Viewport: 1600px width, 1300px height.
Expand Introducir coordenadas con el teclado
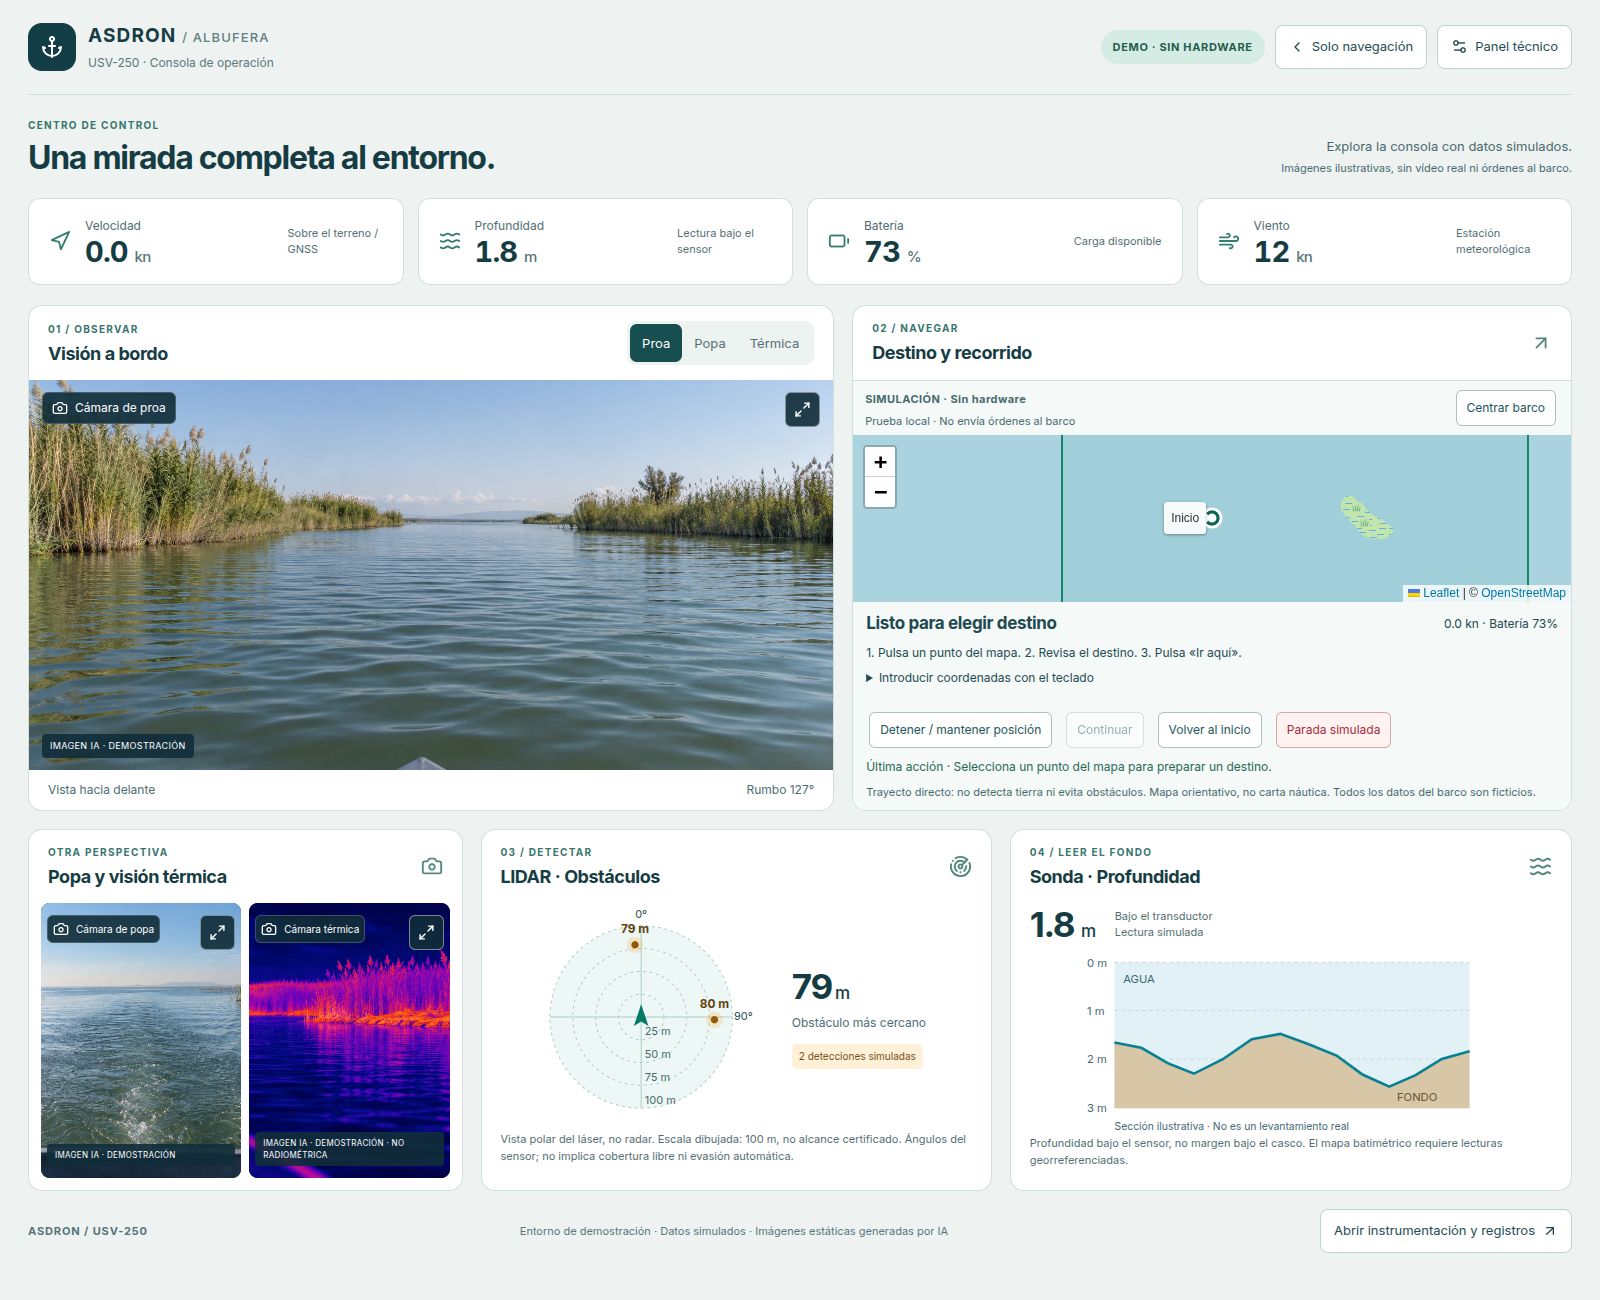(x=980, y=678)
